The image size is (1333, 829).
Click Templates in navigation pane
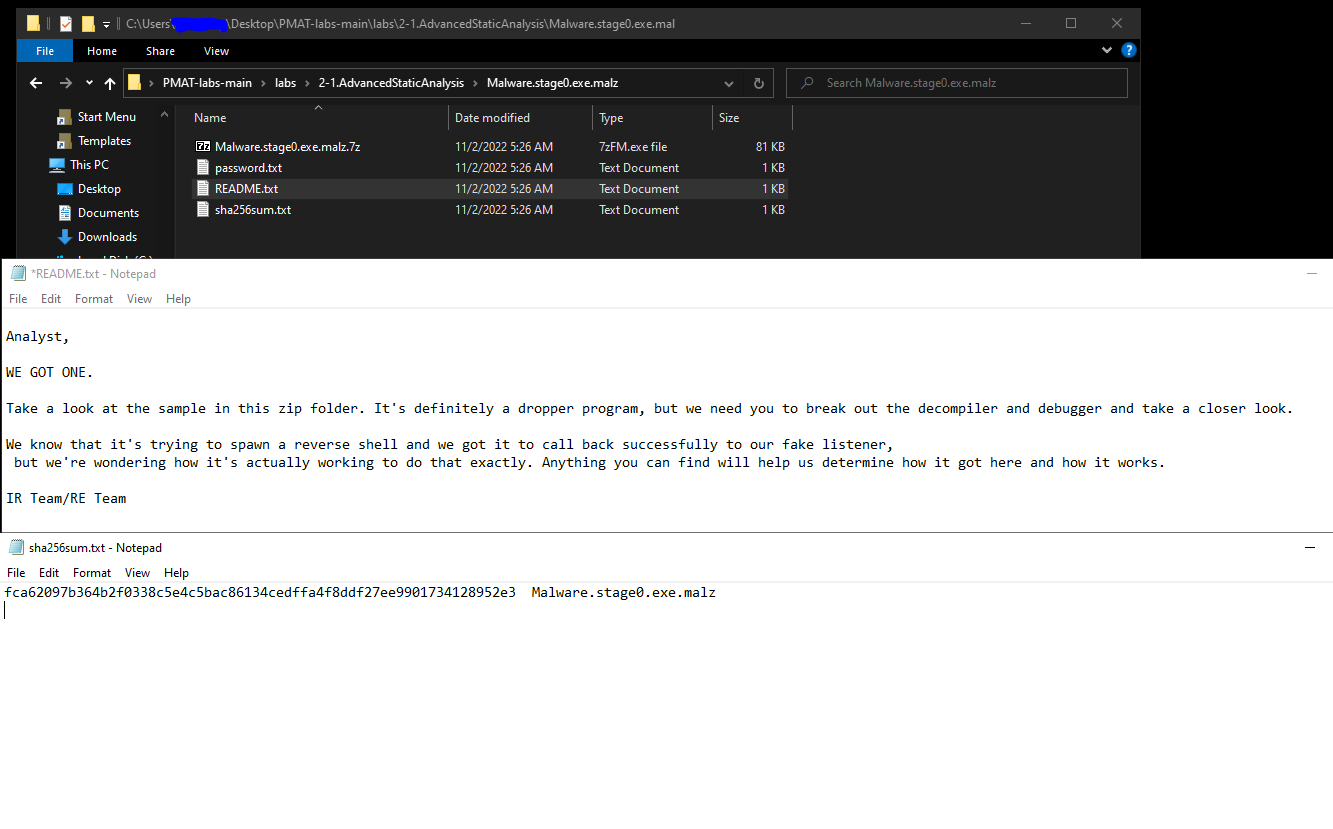[x=104, y=141]
